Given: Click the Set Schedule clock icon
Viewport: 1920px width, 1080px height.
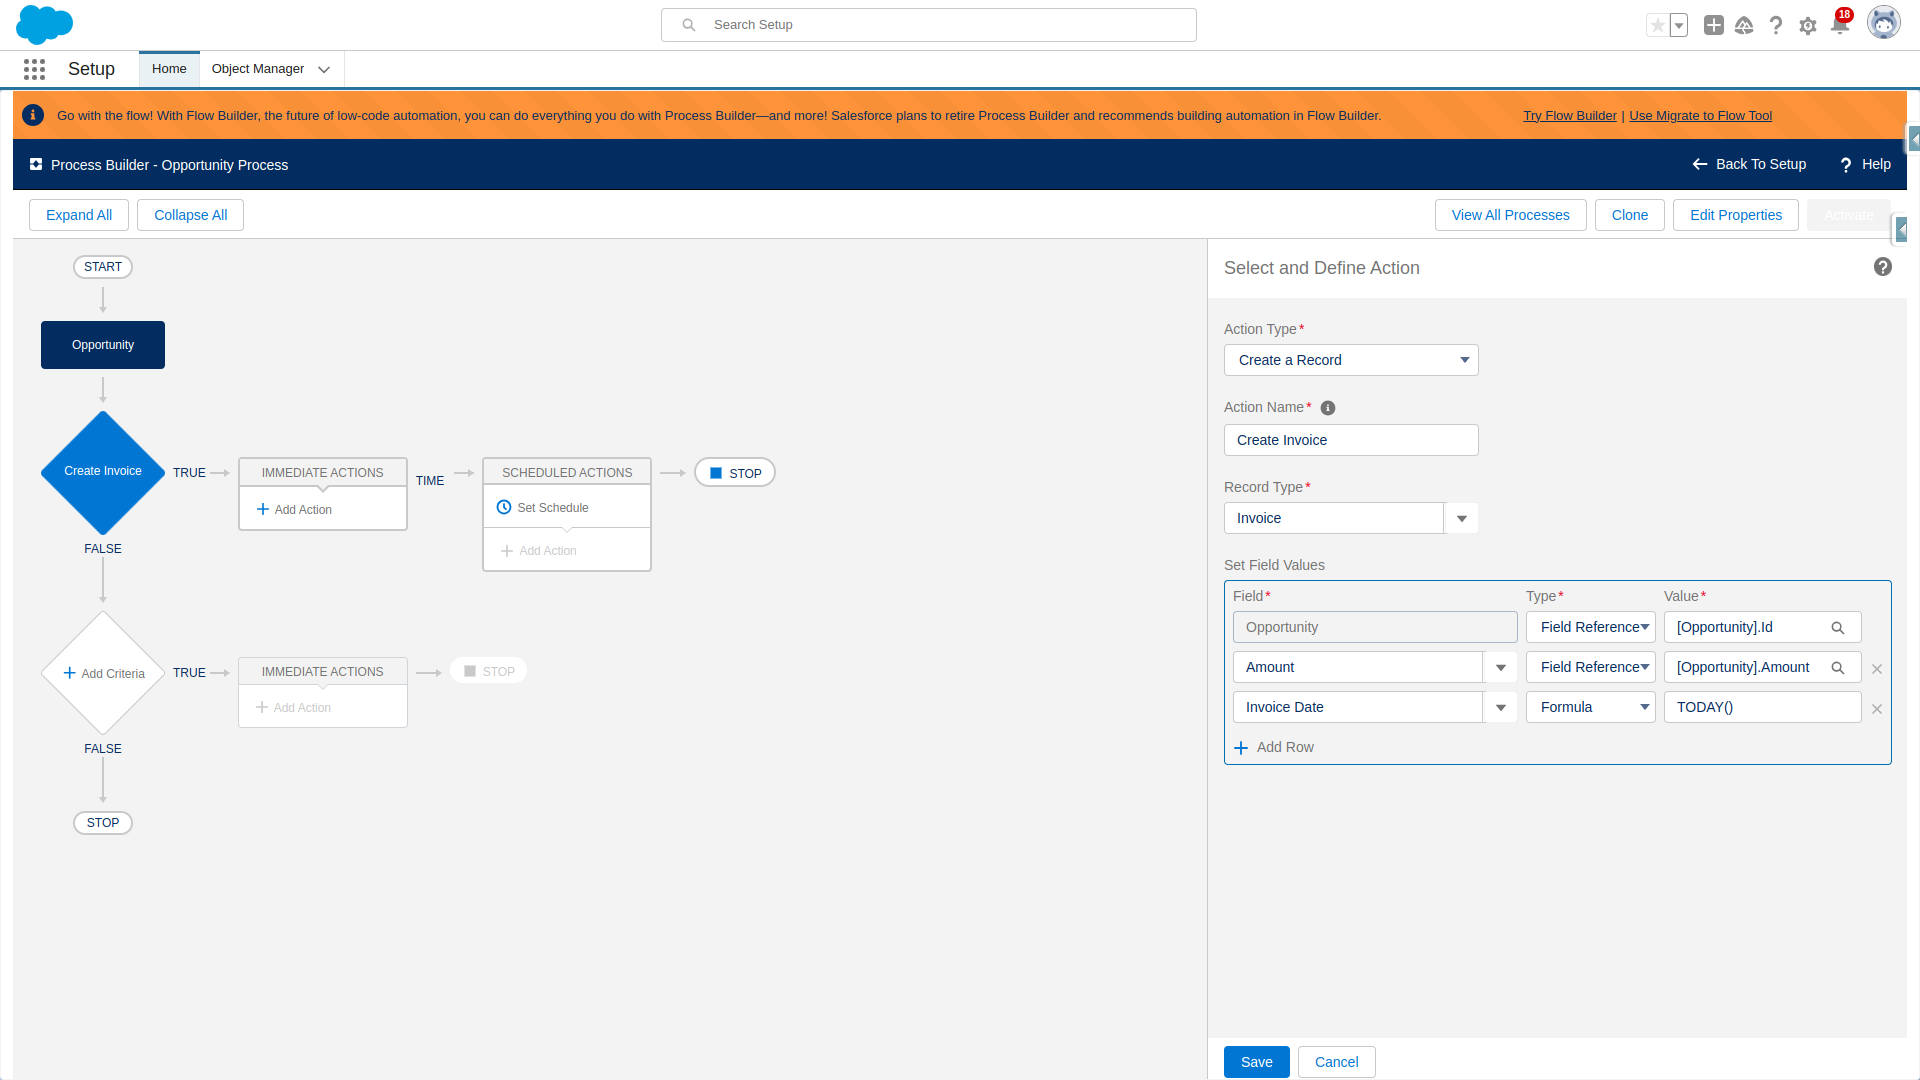Looking at the screenshot, I should (x=503, y=507).
